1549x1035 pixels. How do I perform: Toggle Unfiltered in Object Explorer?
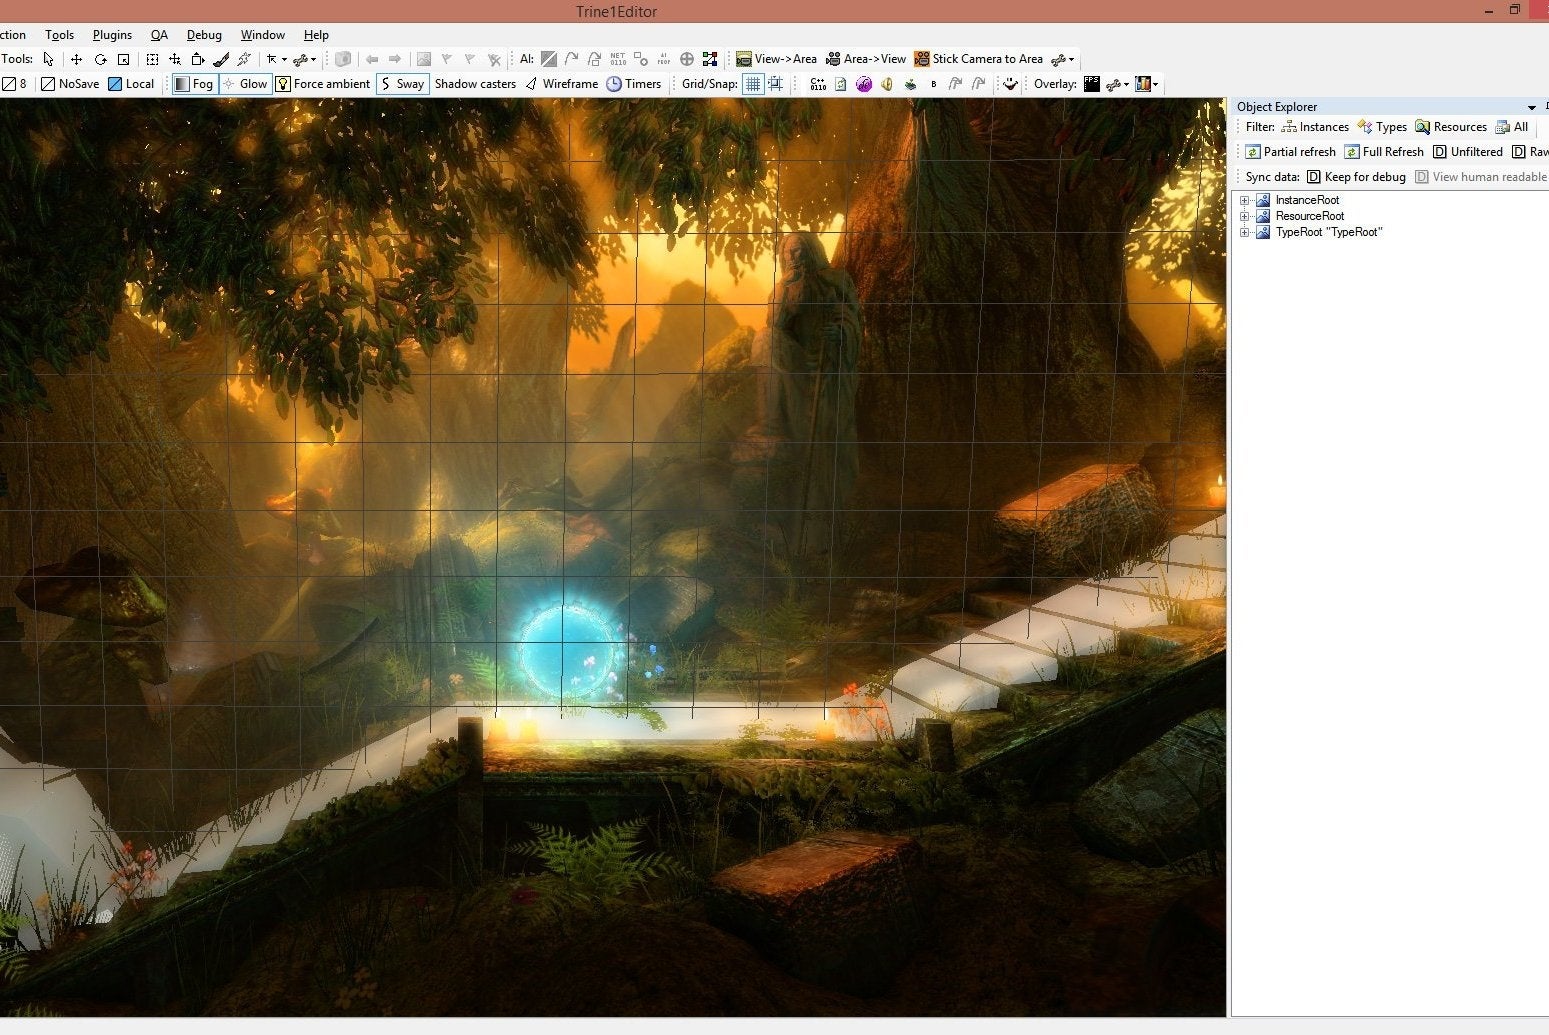point(1468,152)
